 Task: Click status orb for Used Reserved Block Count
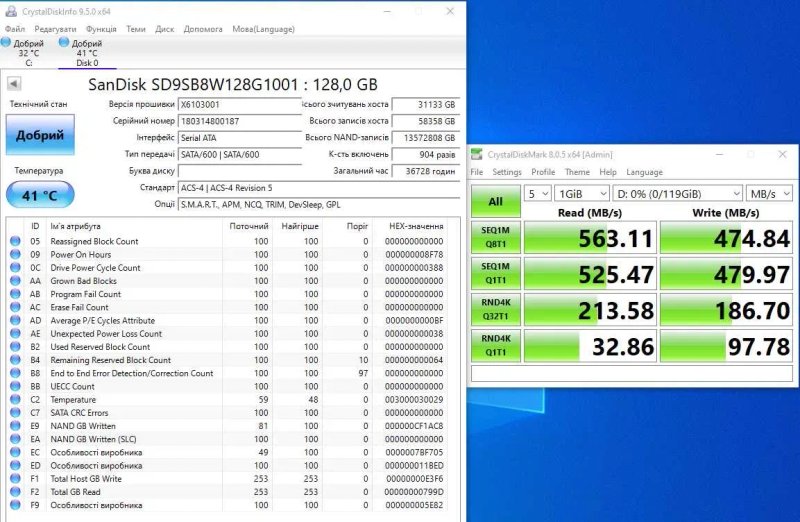pos(15,346)
